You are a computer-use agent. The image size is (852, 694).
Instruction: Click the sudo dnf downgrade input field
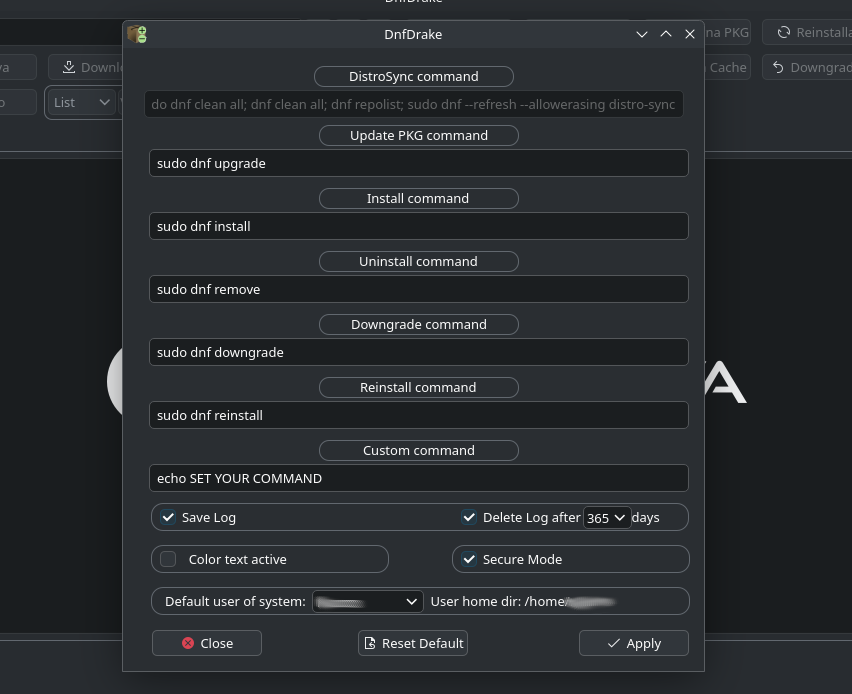click(x=418, y=352)
